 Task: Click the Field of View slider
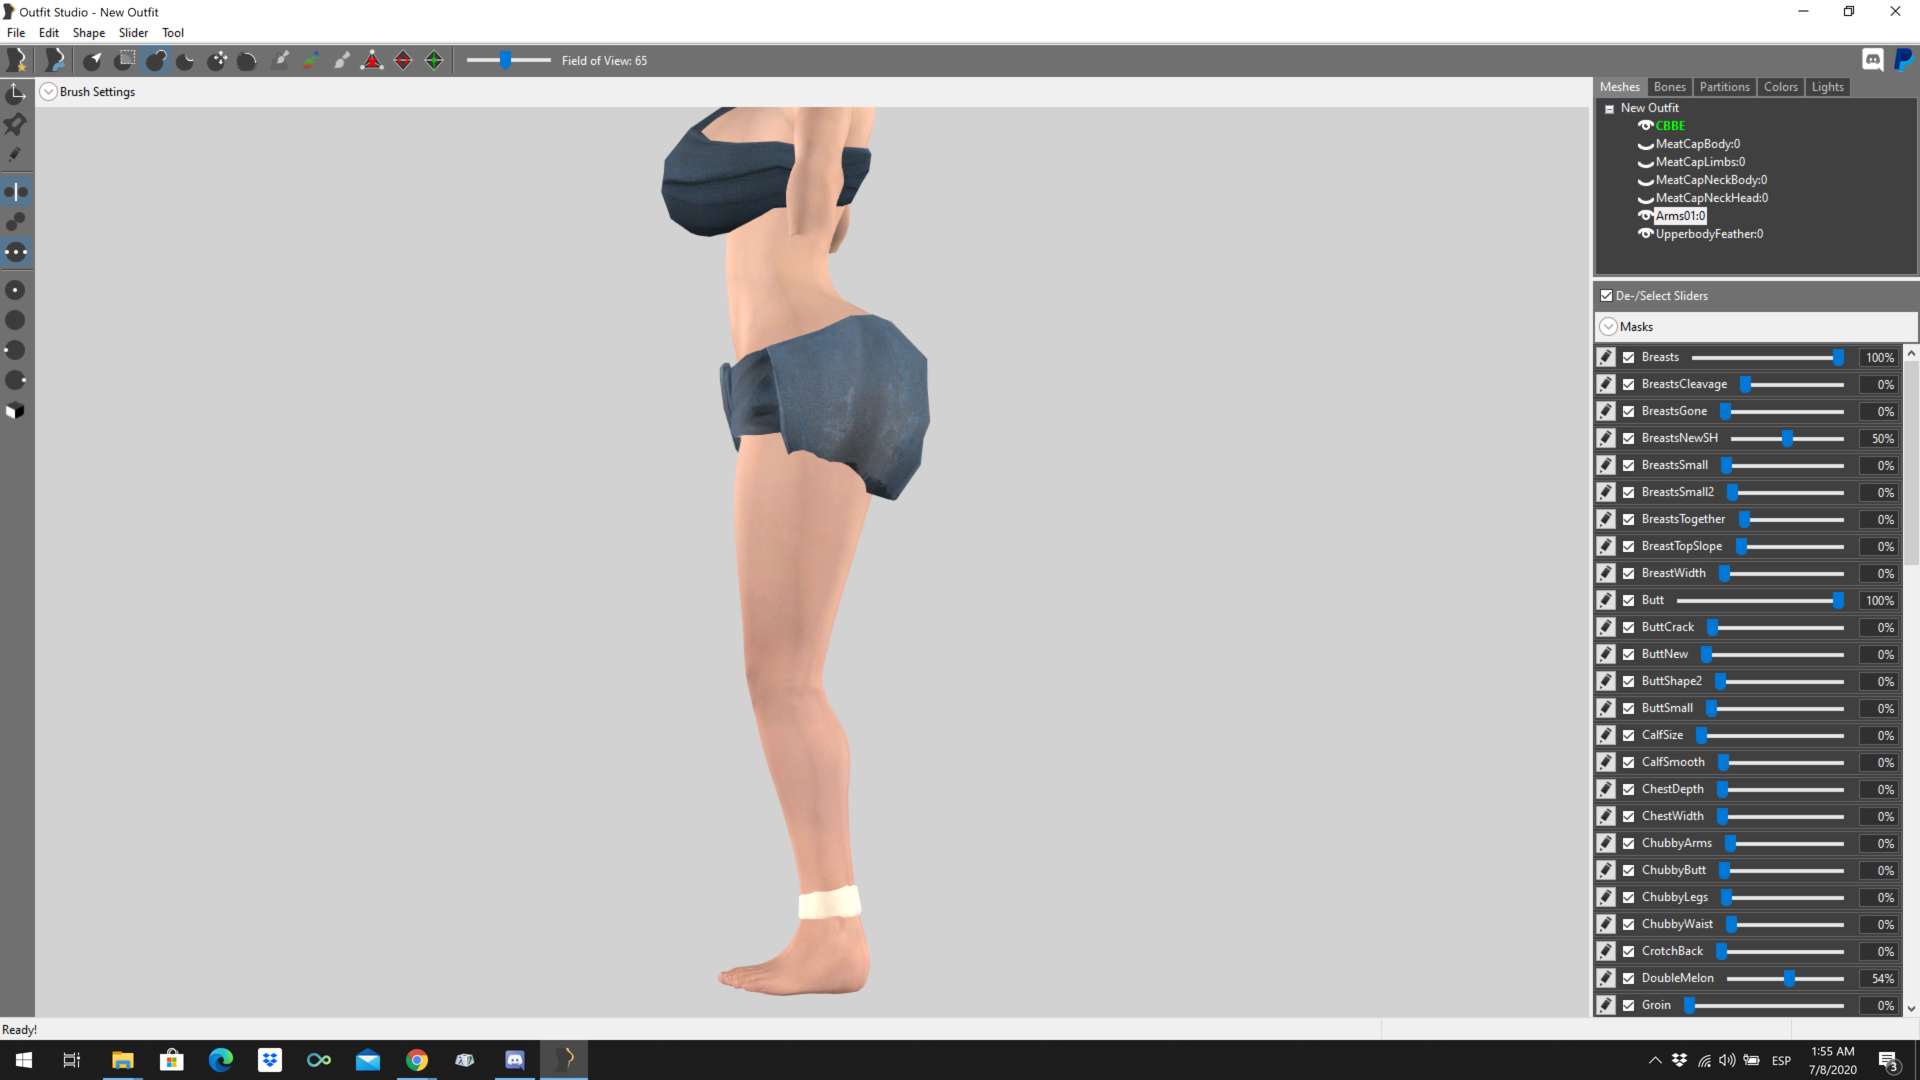pos(508,61)
